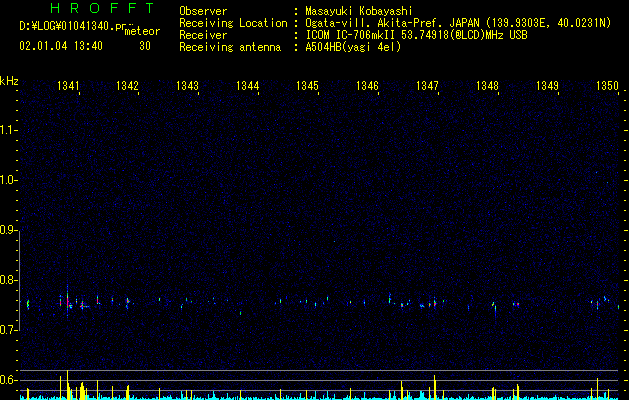Image resolution: width=629 pixels, height=400 pixels.
Task: Click the 1347 time axis label
Action: pyautogui.click(x=428, y=85)
